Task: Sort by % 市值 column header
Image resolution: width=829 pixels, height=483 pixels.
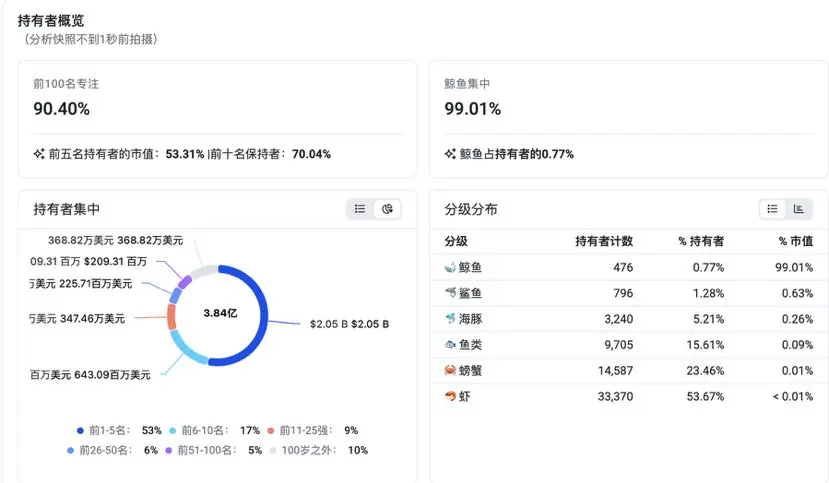Action: point(796,242)
